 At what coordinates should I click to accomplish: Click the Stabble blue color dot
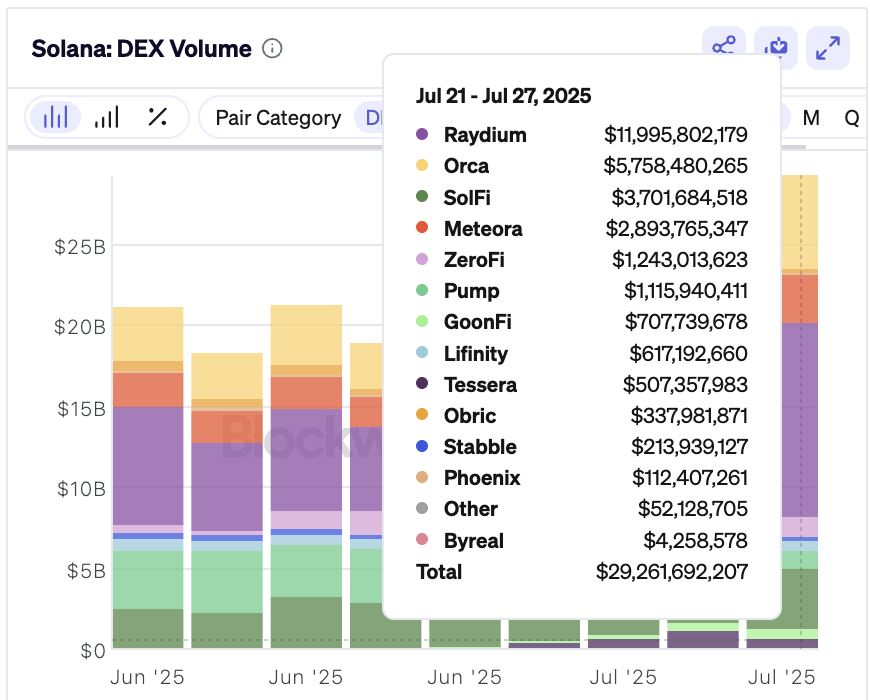click(x=422, y=445)
